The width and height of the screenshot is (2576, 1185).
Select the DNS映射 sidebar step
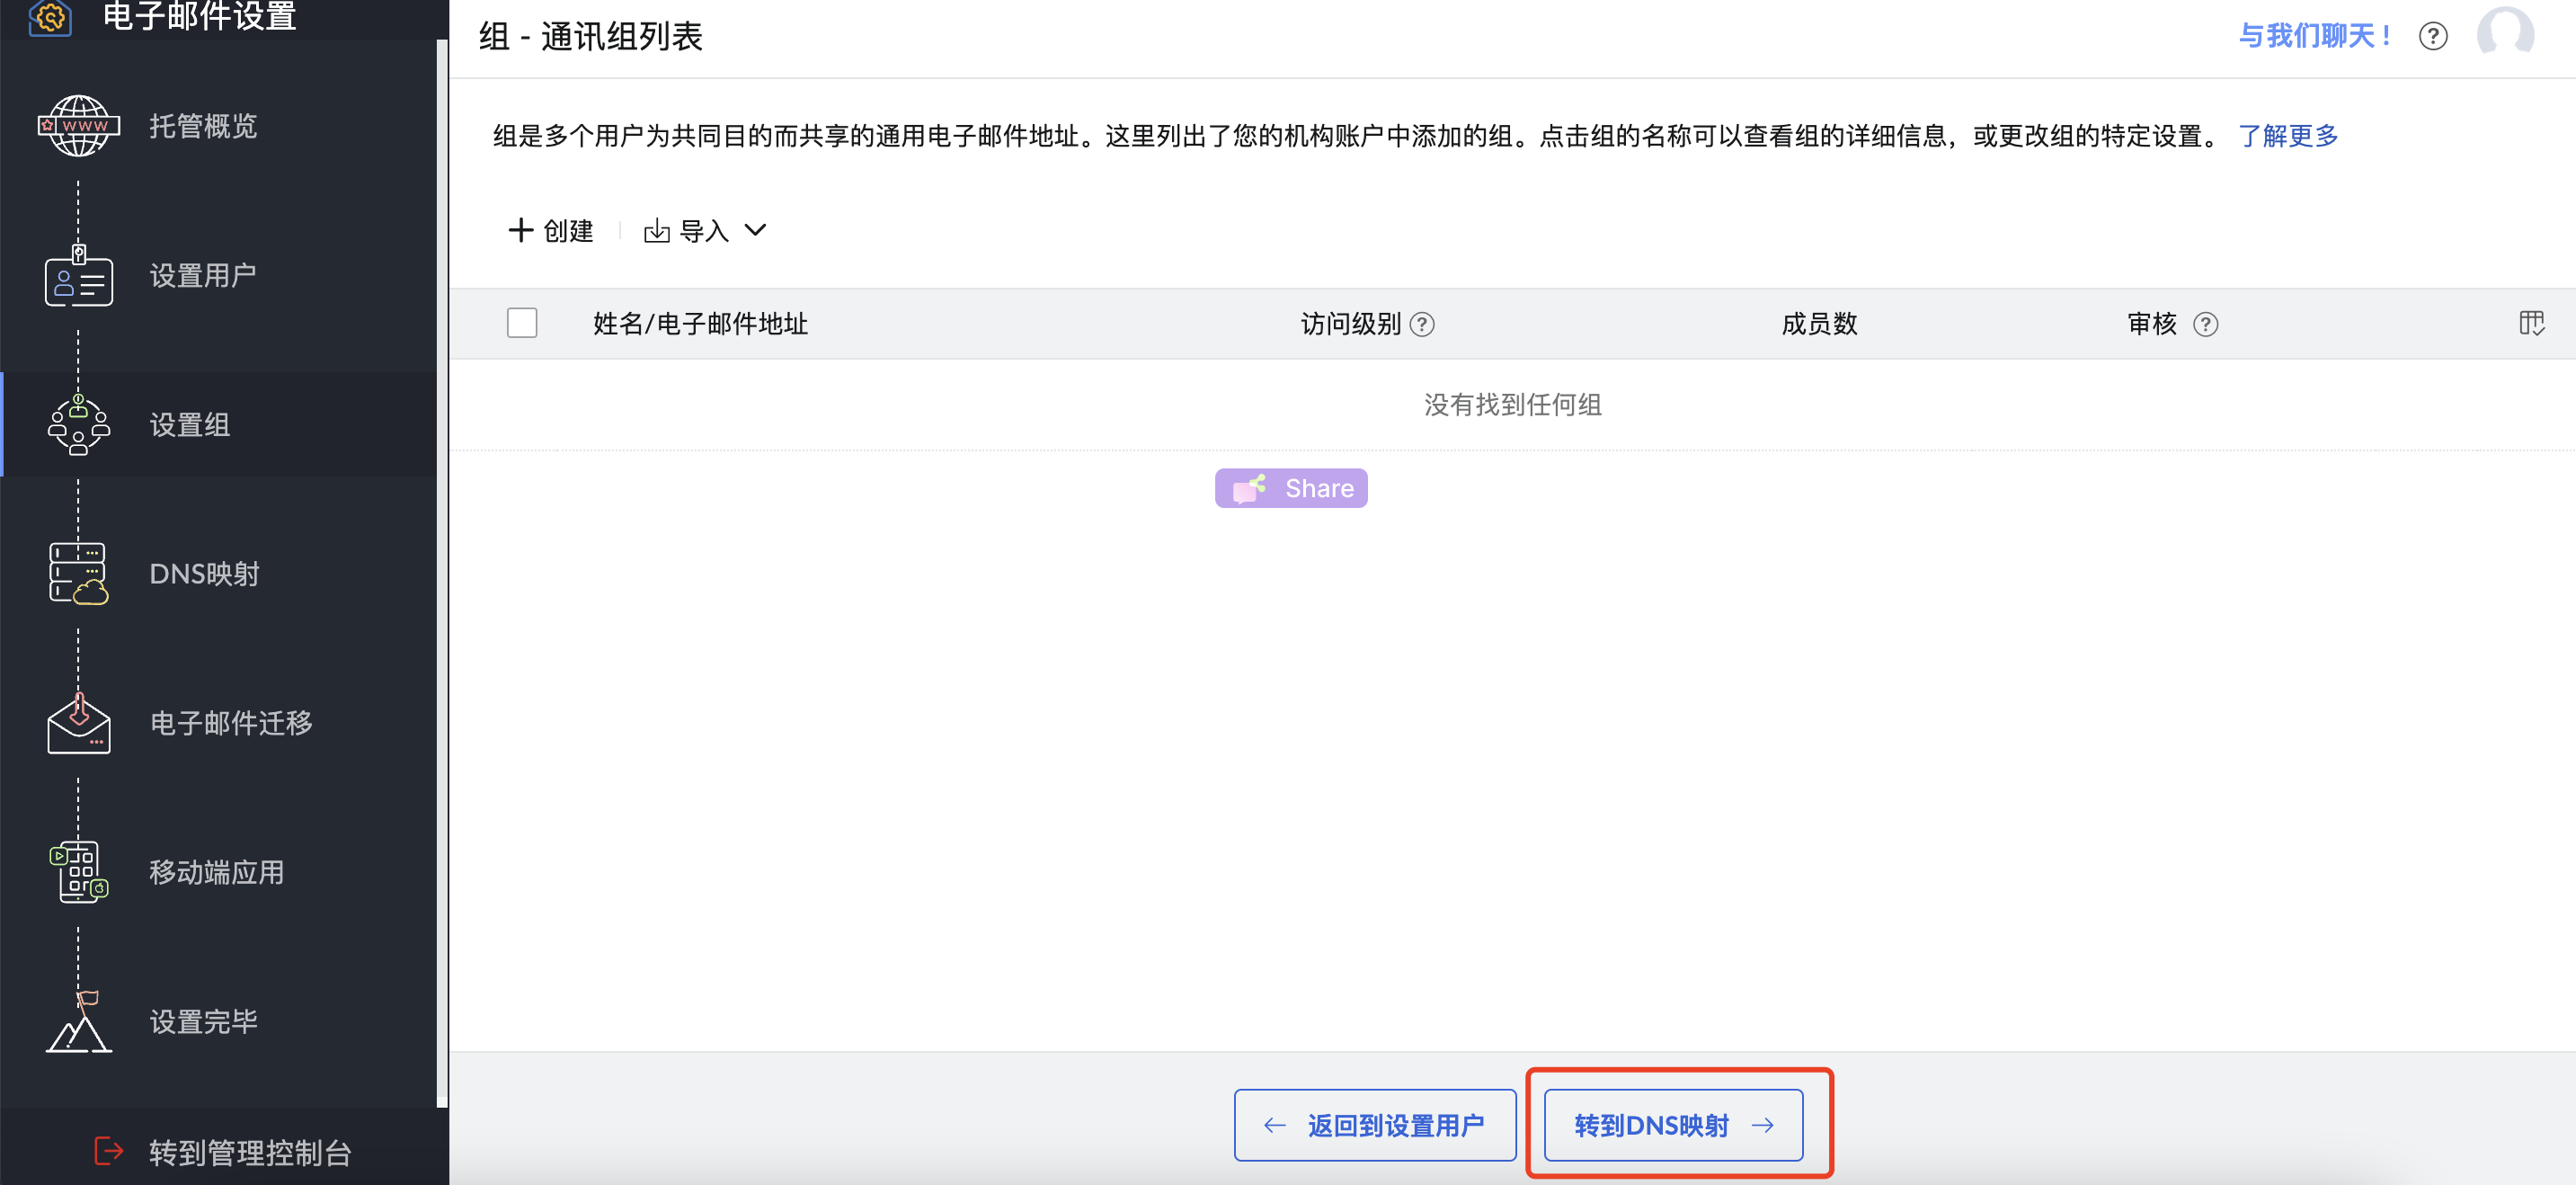204,574
